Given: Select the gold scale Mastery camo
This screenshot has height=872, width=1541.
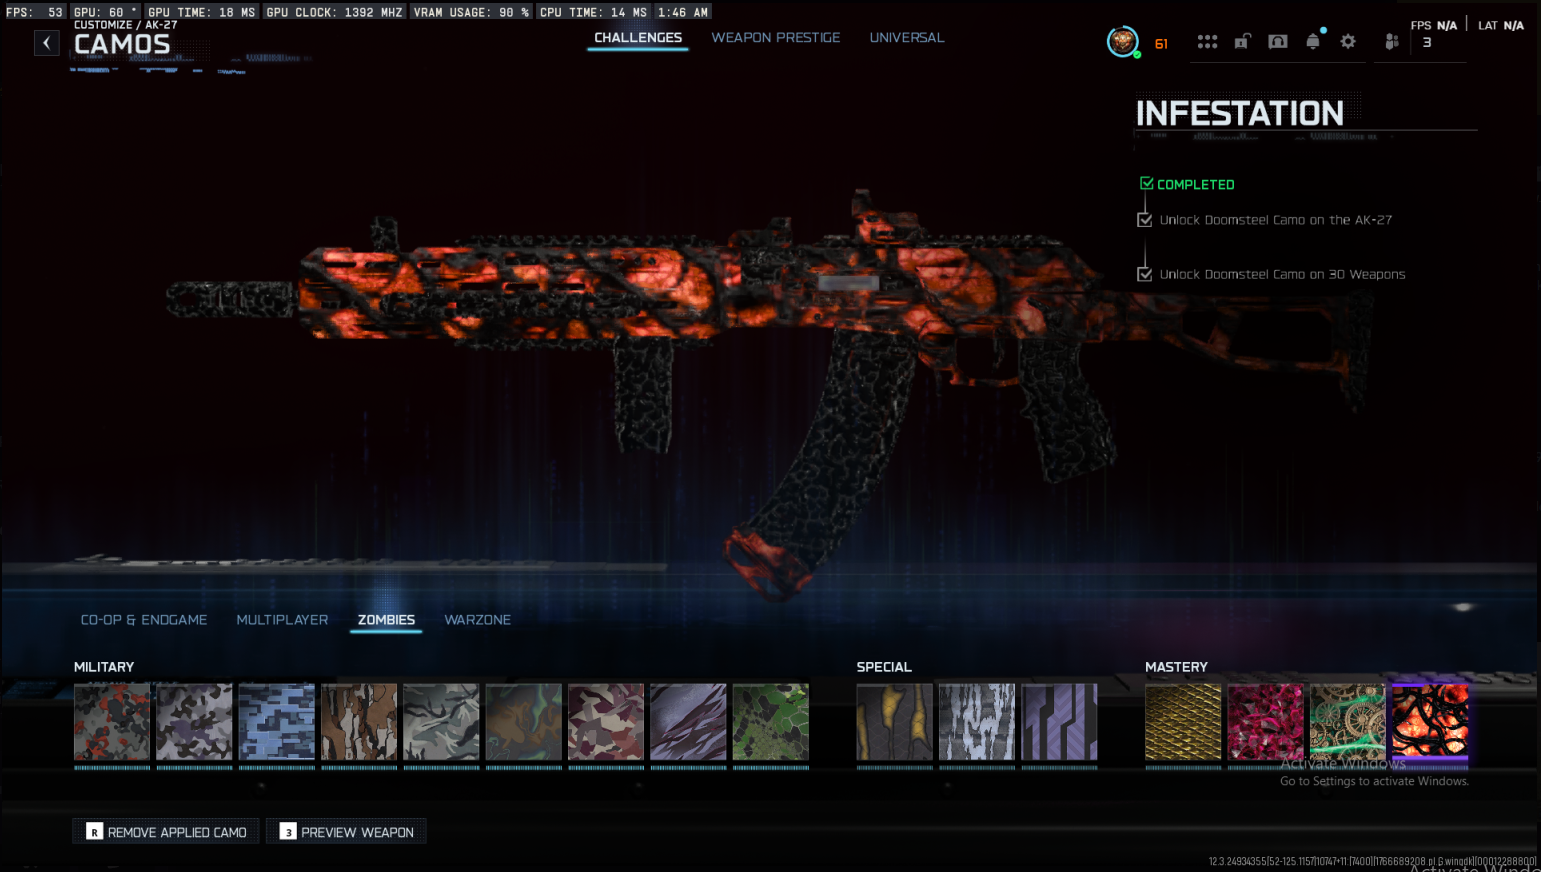Looking at the screenshot, I should pyautogui.click(x=1183, y=722).
